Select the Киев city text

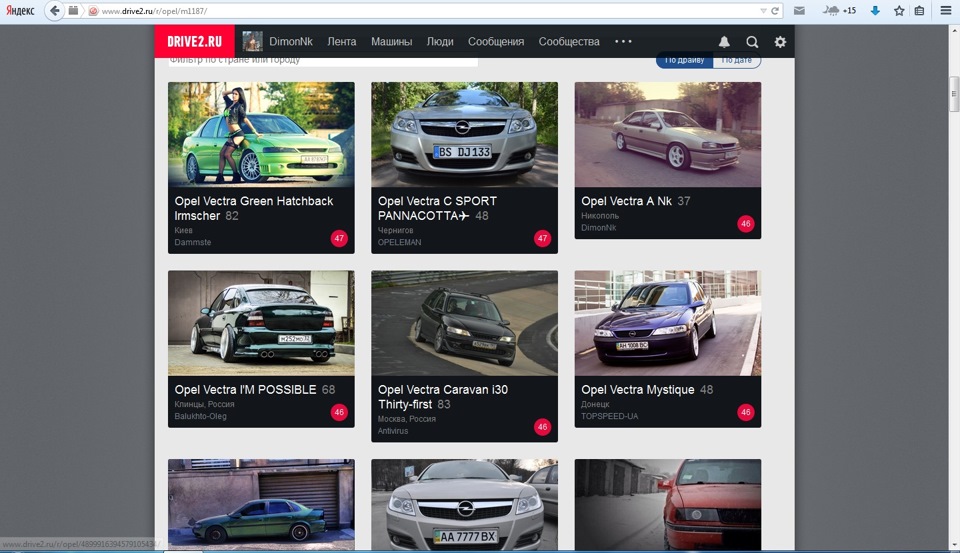pos(183,230)
